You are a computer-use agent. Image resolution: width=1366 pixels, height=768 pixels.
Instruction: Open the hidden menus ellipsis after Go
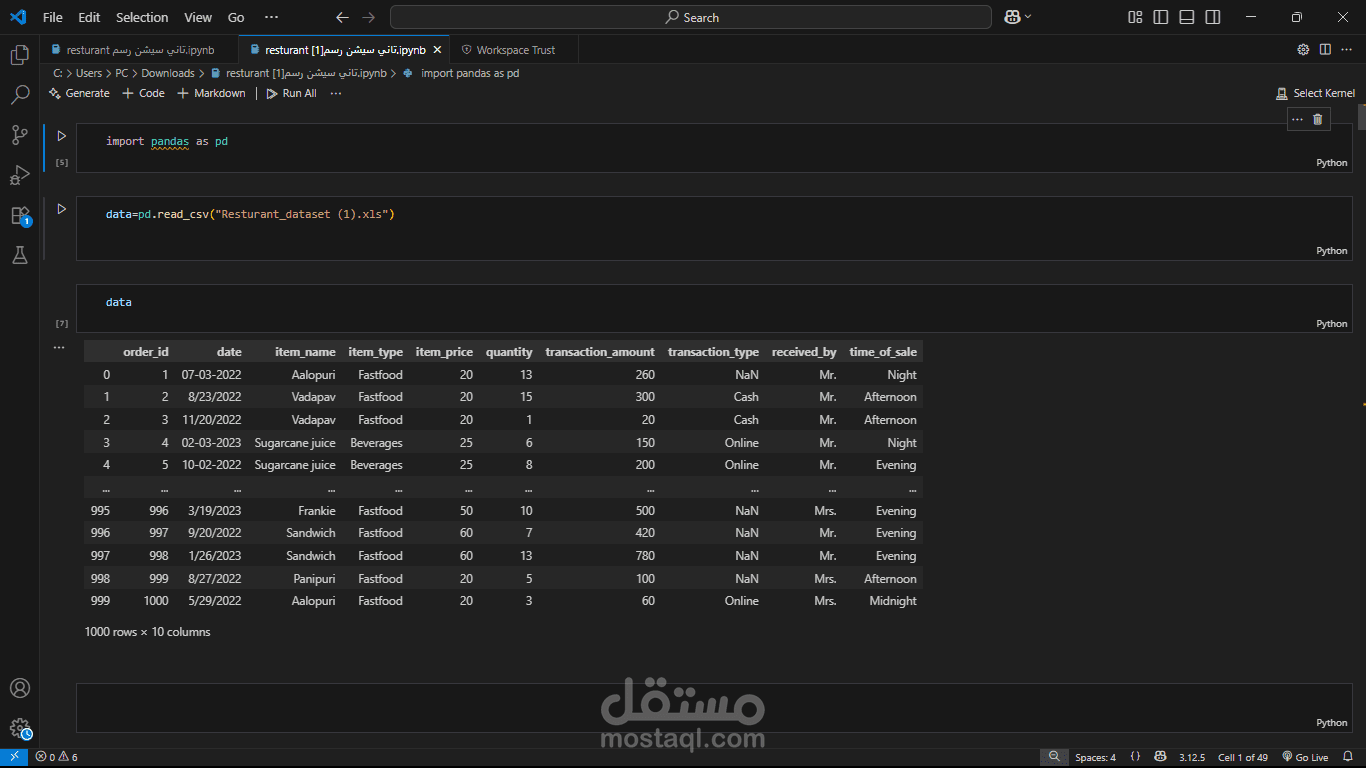pos(271,17)
